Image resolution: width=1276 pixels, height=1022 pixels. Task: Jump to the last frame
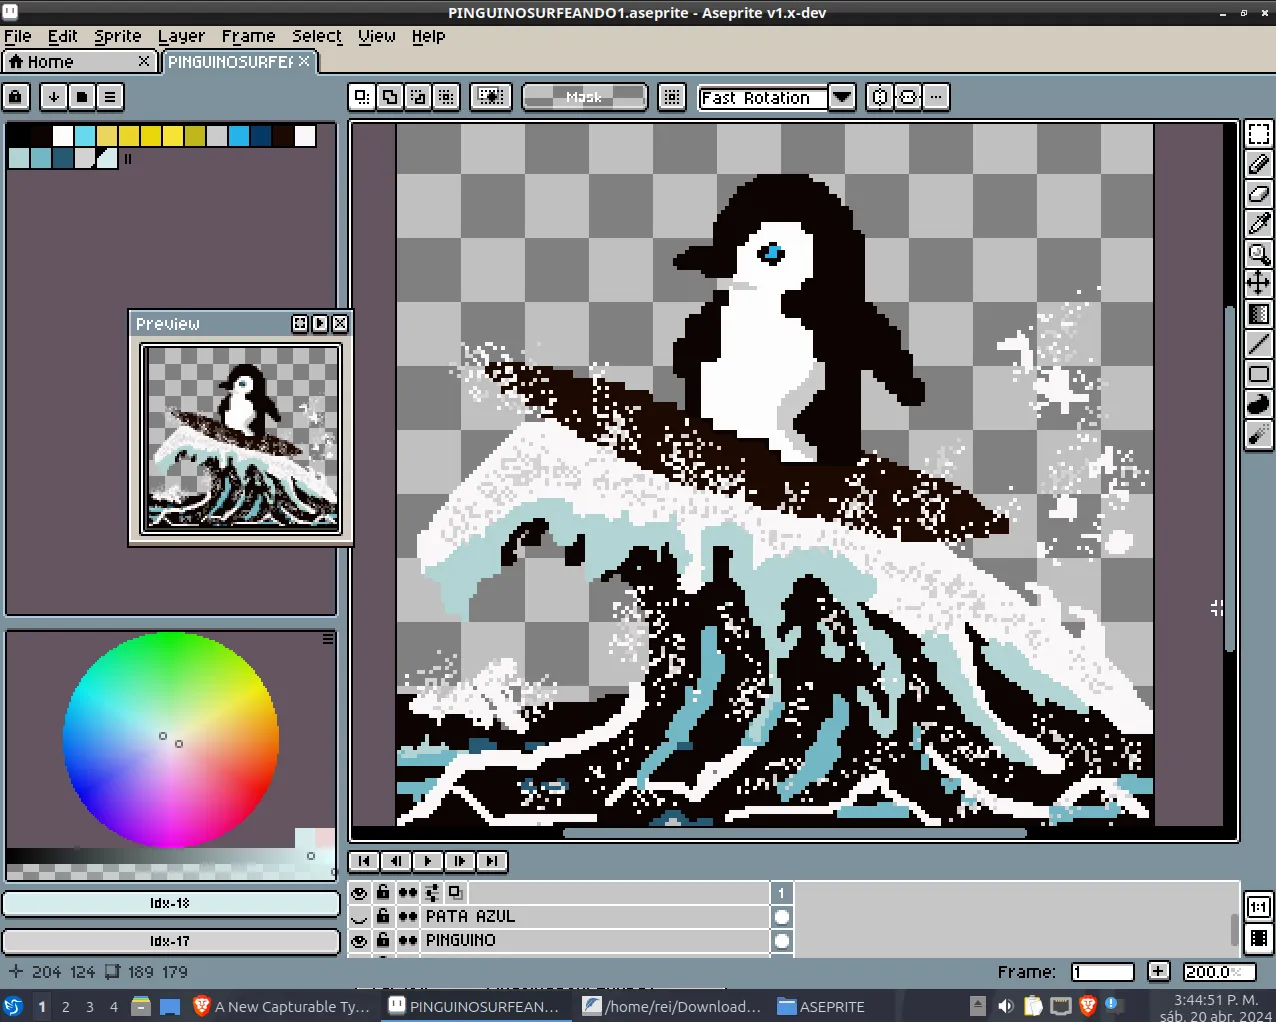[x=492, y=861]
